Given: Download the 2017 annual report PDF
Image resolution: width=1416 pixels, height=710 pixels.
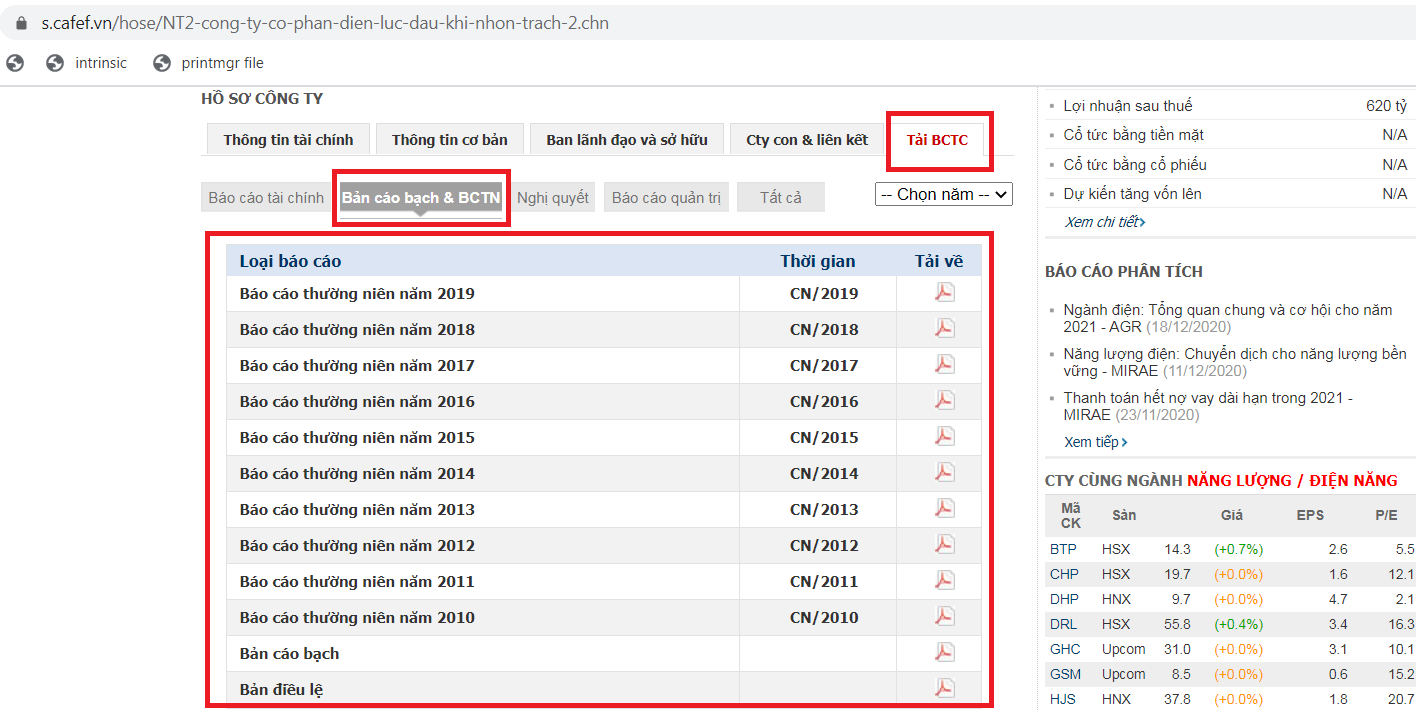Looking at the screenshot, I should coord(944,364).
